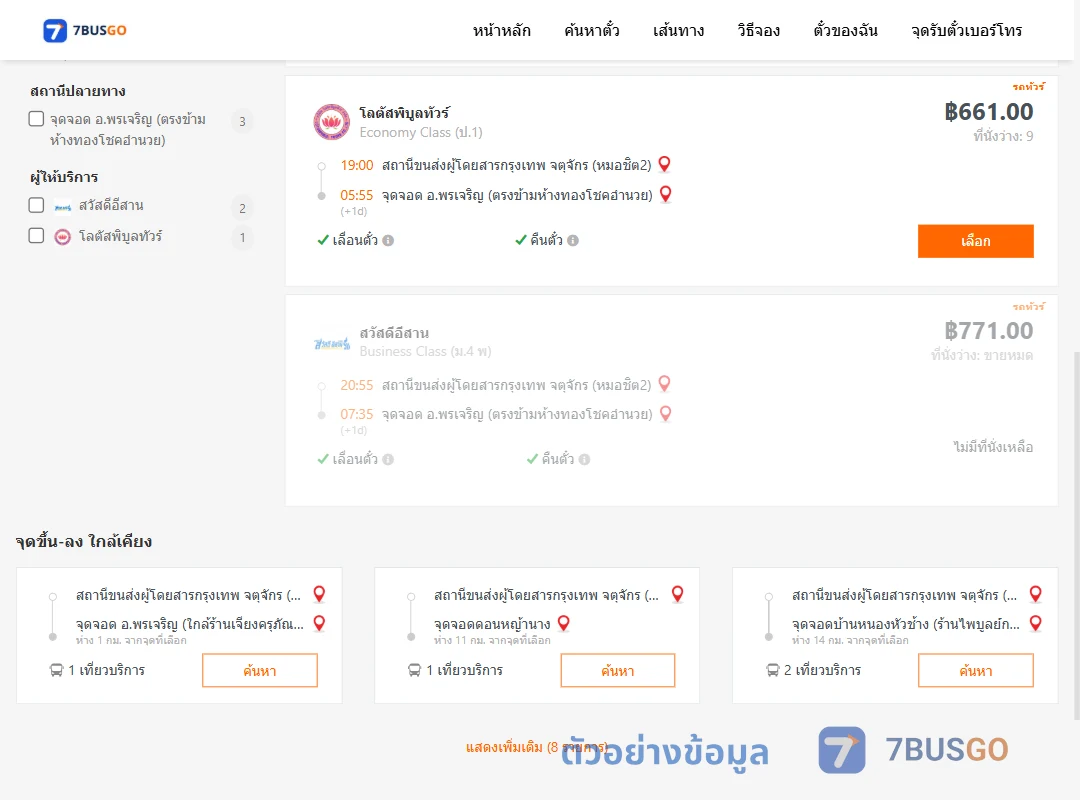
Task: Click the ฿771.00 price text
Action: 989,331
